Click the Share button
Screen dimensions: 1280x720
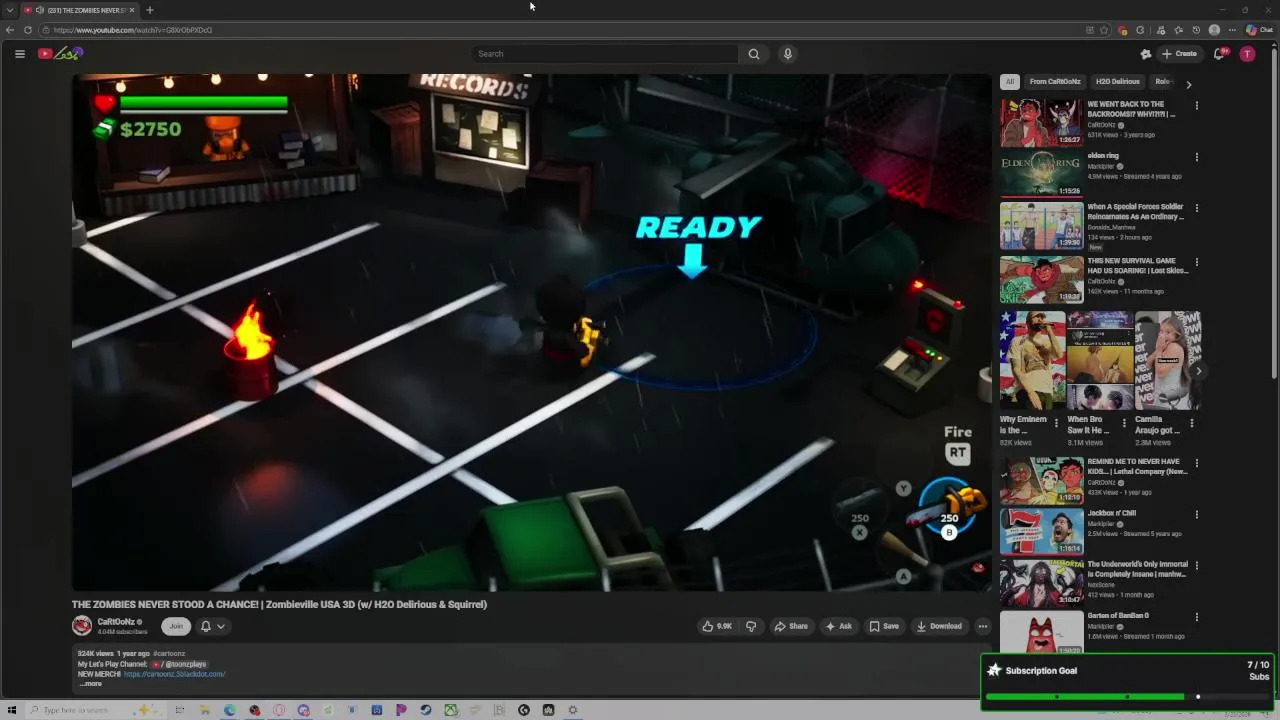point(791,626)
